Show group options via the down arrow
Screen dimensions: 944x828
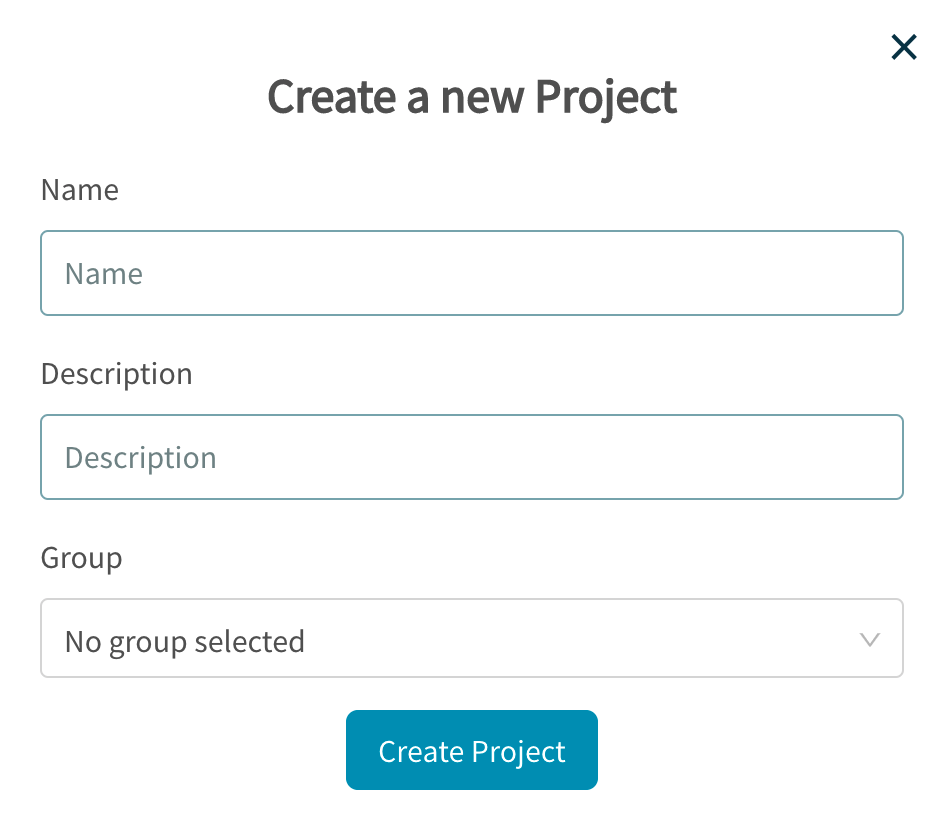click(869, 640)
